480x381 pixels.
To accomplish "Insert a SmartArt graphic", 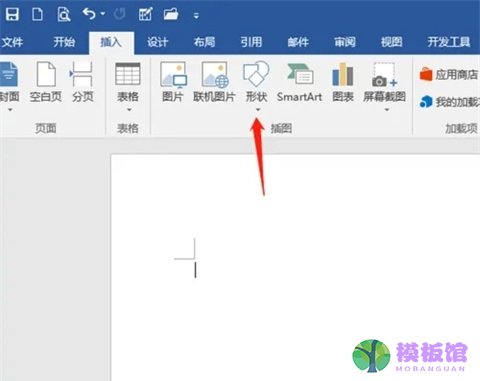I will coord(299,82).
